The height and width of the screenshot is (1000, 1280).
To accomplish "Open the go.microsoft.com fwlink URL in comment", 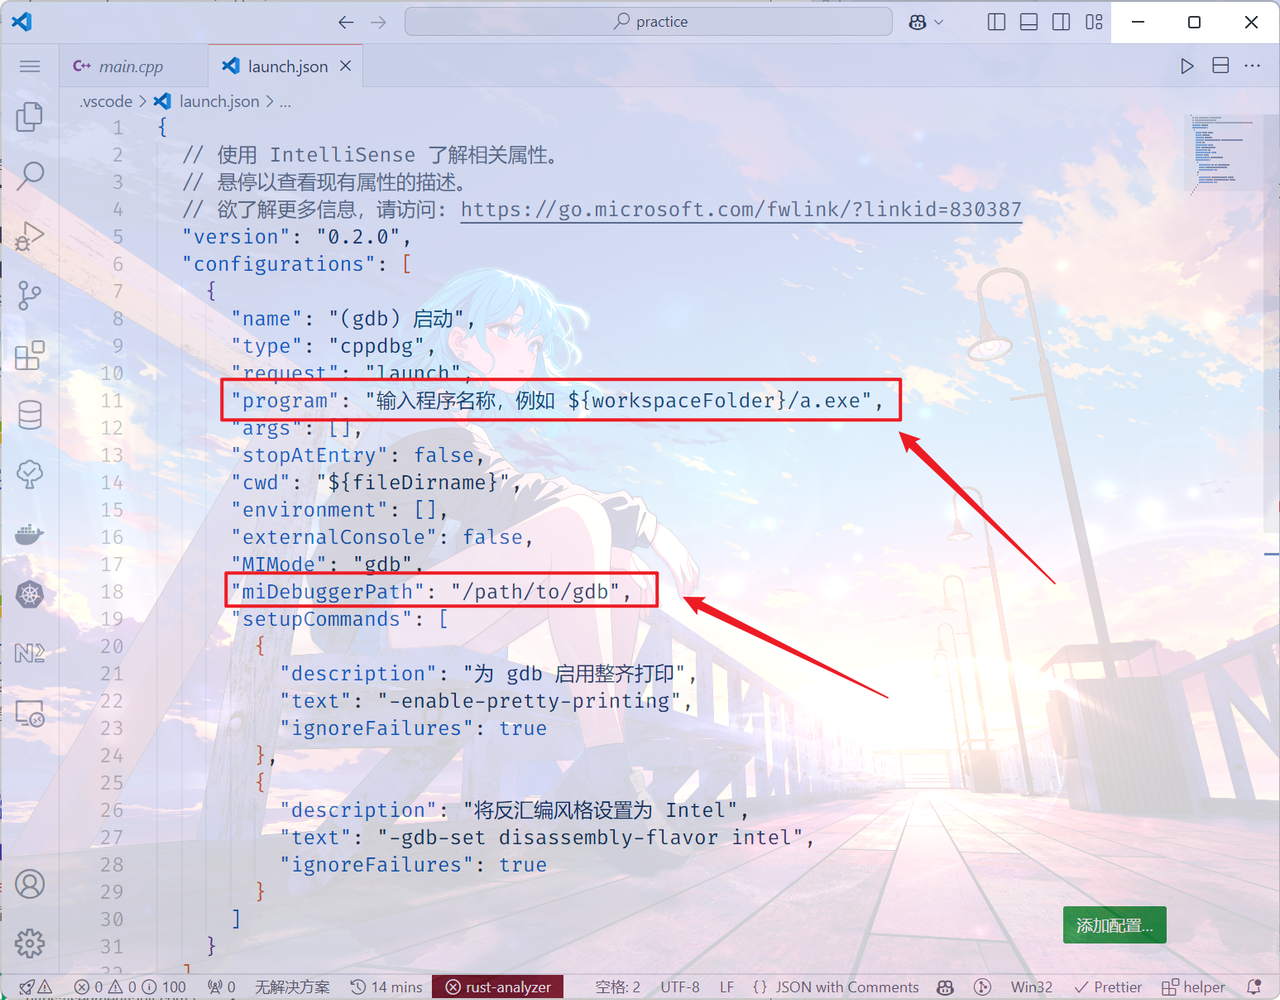I will pyautogui.click(x=741, y=209).
